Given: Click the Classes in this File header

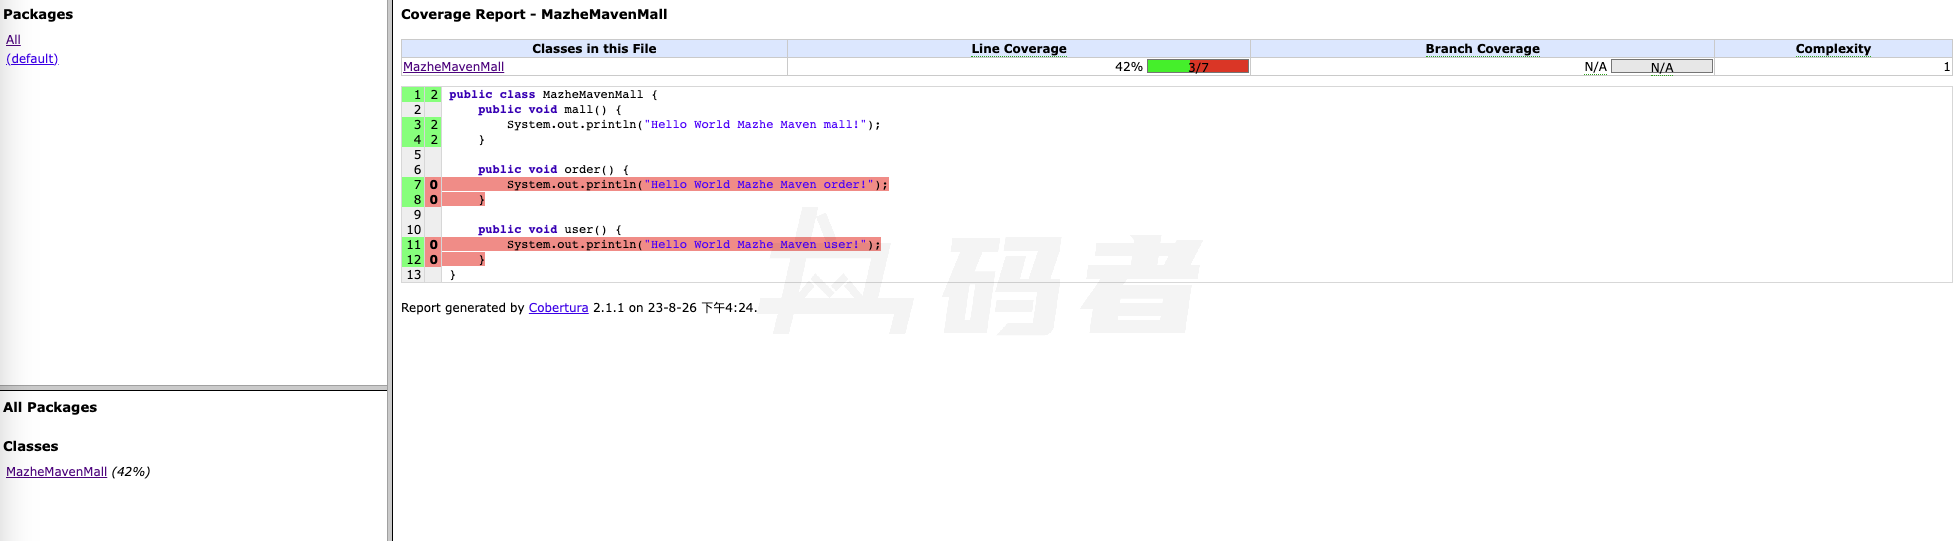Looking at the screenshot, I should tap(594, 49).
